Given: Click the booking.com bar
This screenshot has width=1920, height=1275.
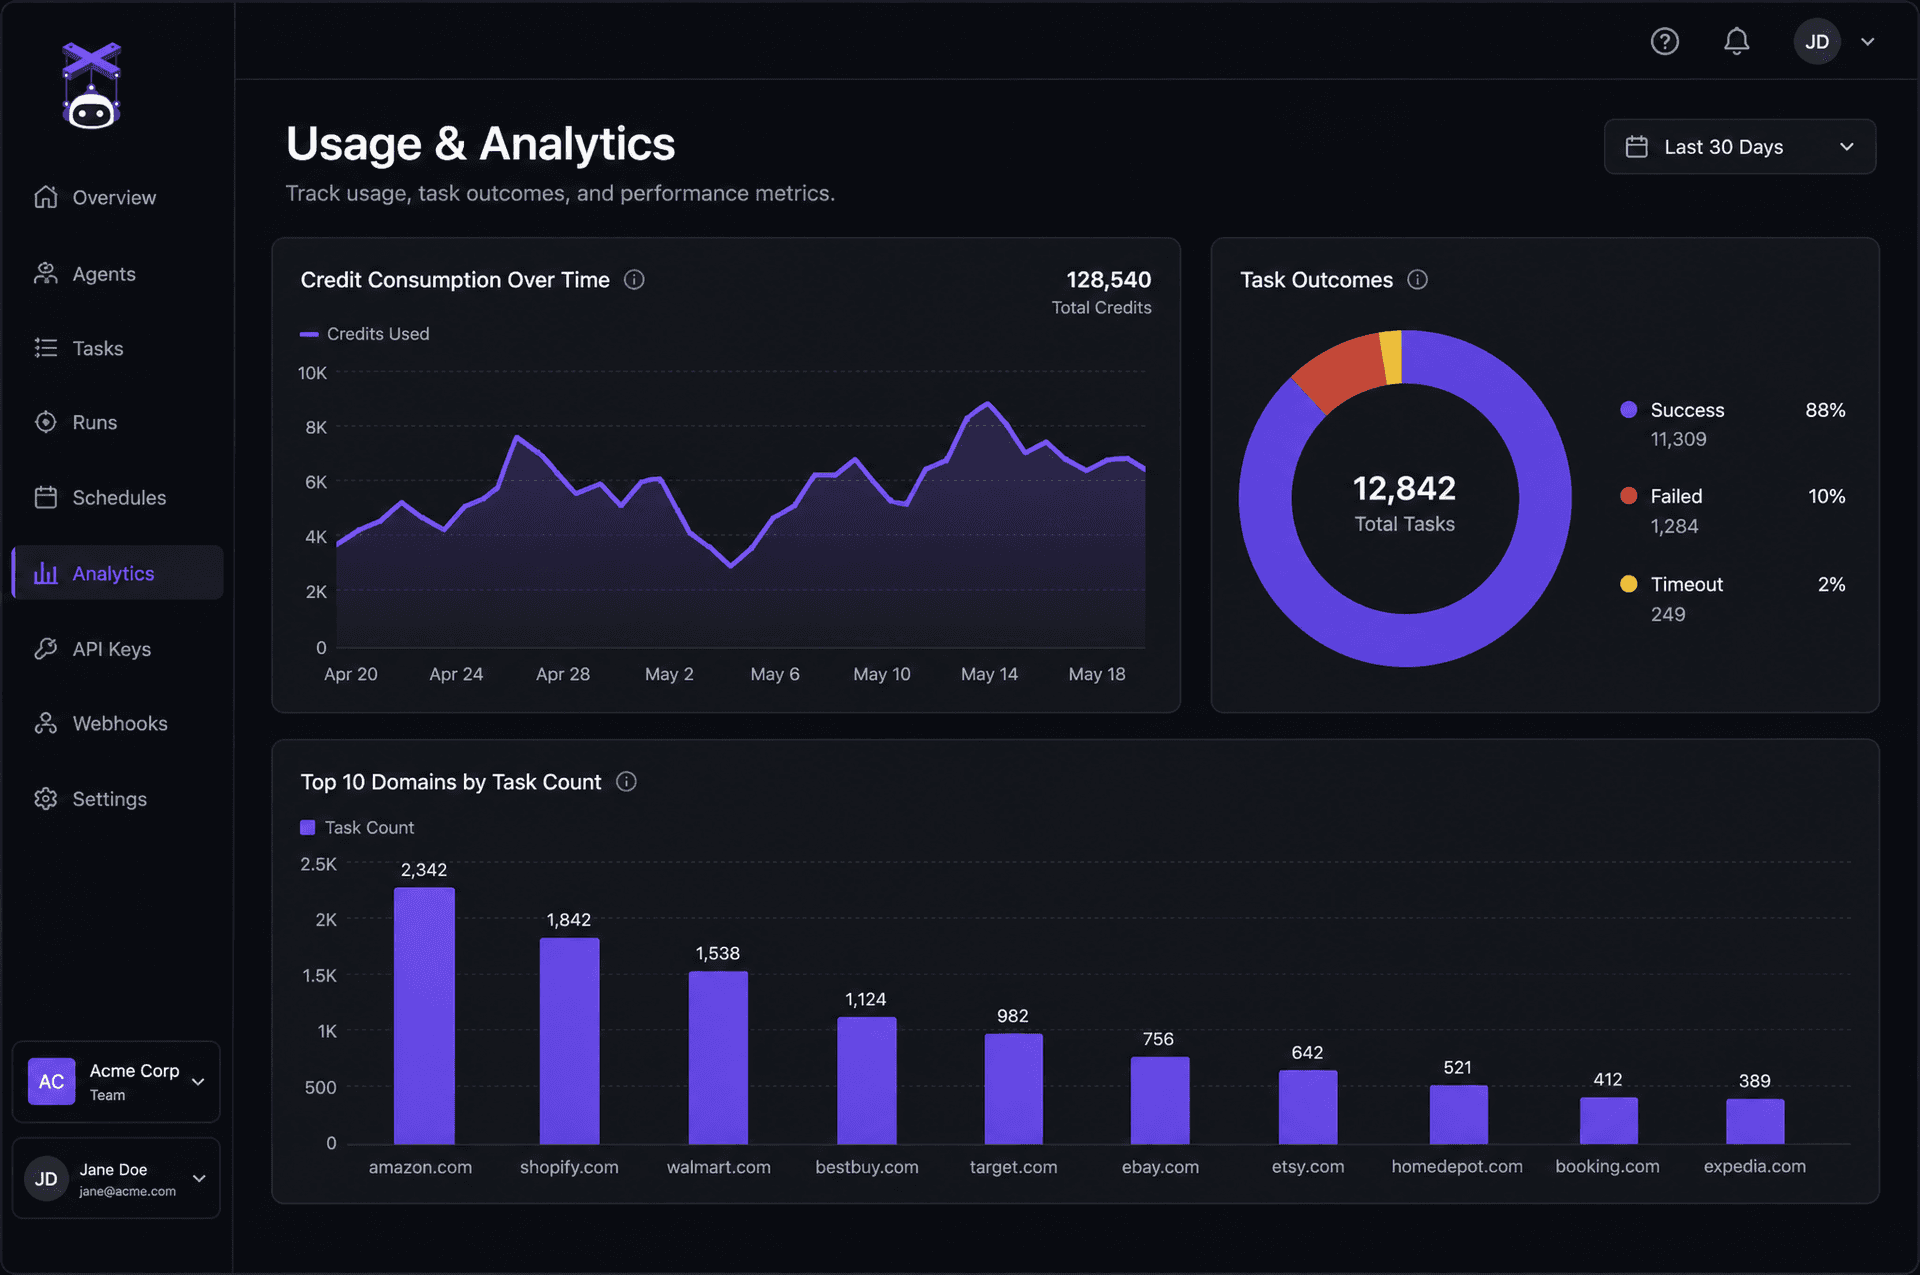Looking at the screenshot, I should pyautogui.click(x=1608, y=1121).
